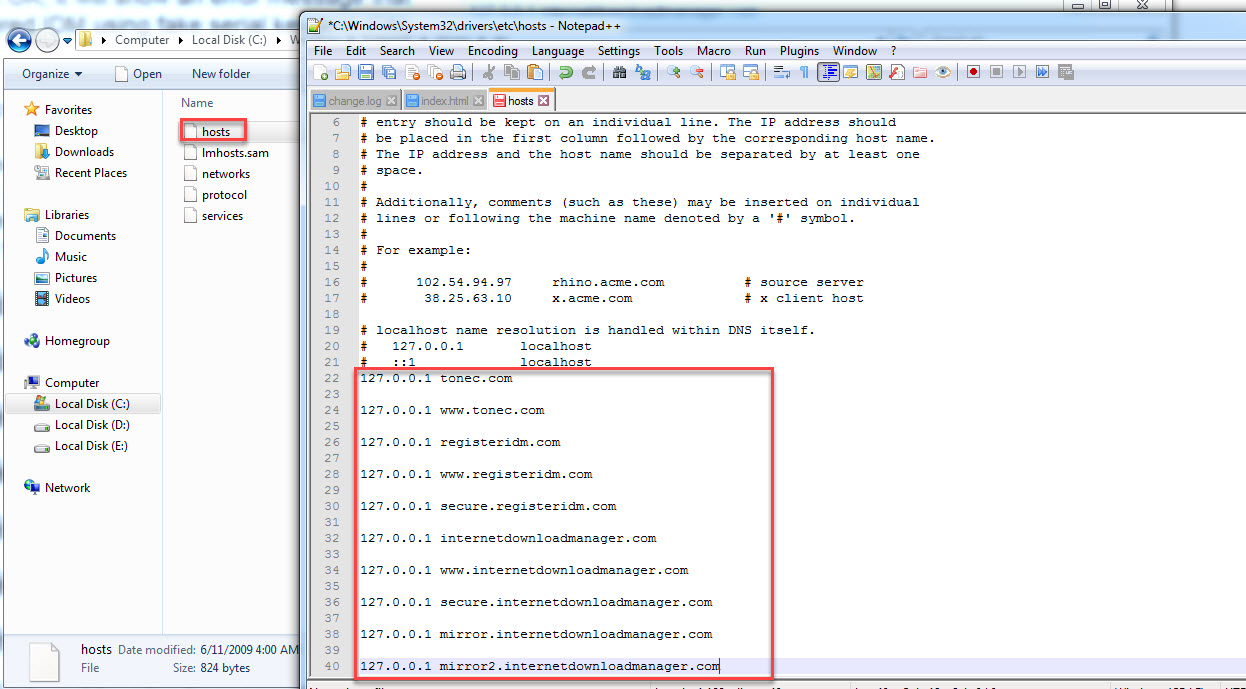Open the Macro menu
The width and height of the screenshot is (1246, 689).
coord(714,51)
